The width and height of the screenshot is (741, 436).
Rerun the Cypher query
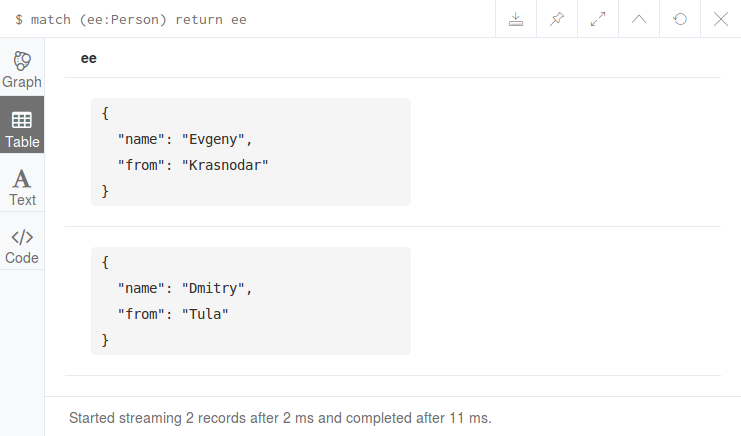click(680, 19)
